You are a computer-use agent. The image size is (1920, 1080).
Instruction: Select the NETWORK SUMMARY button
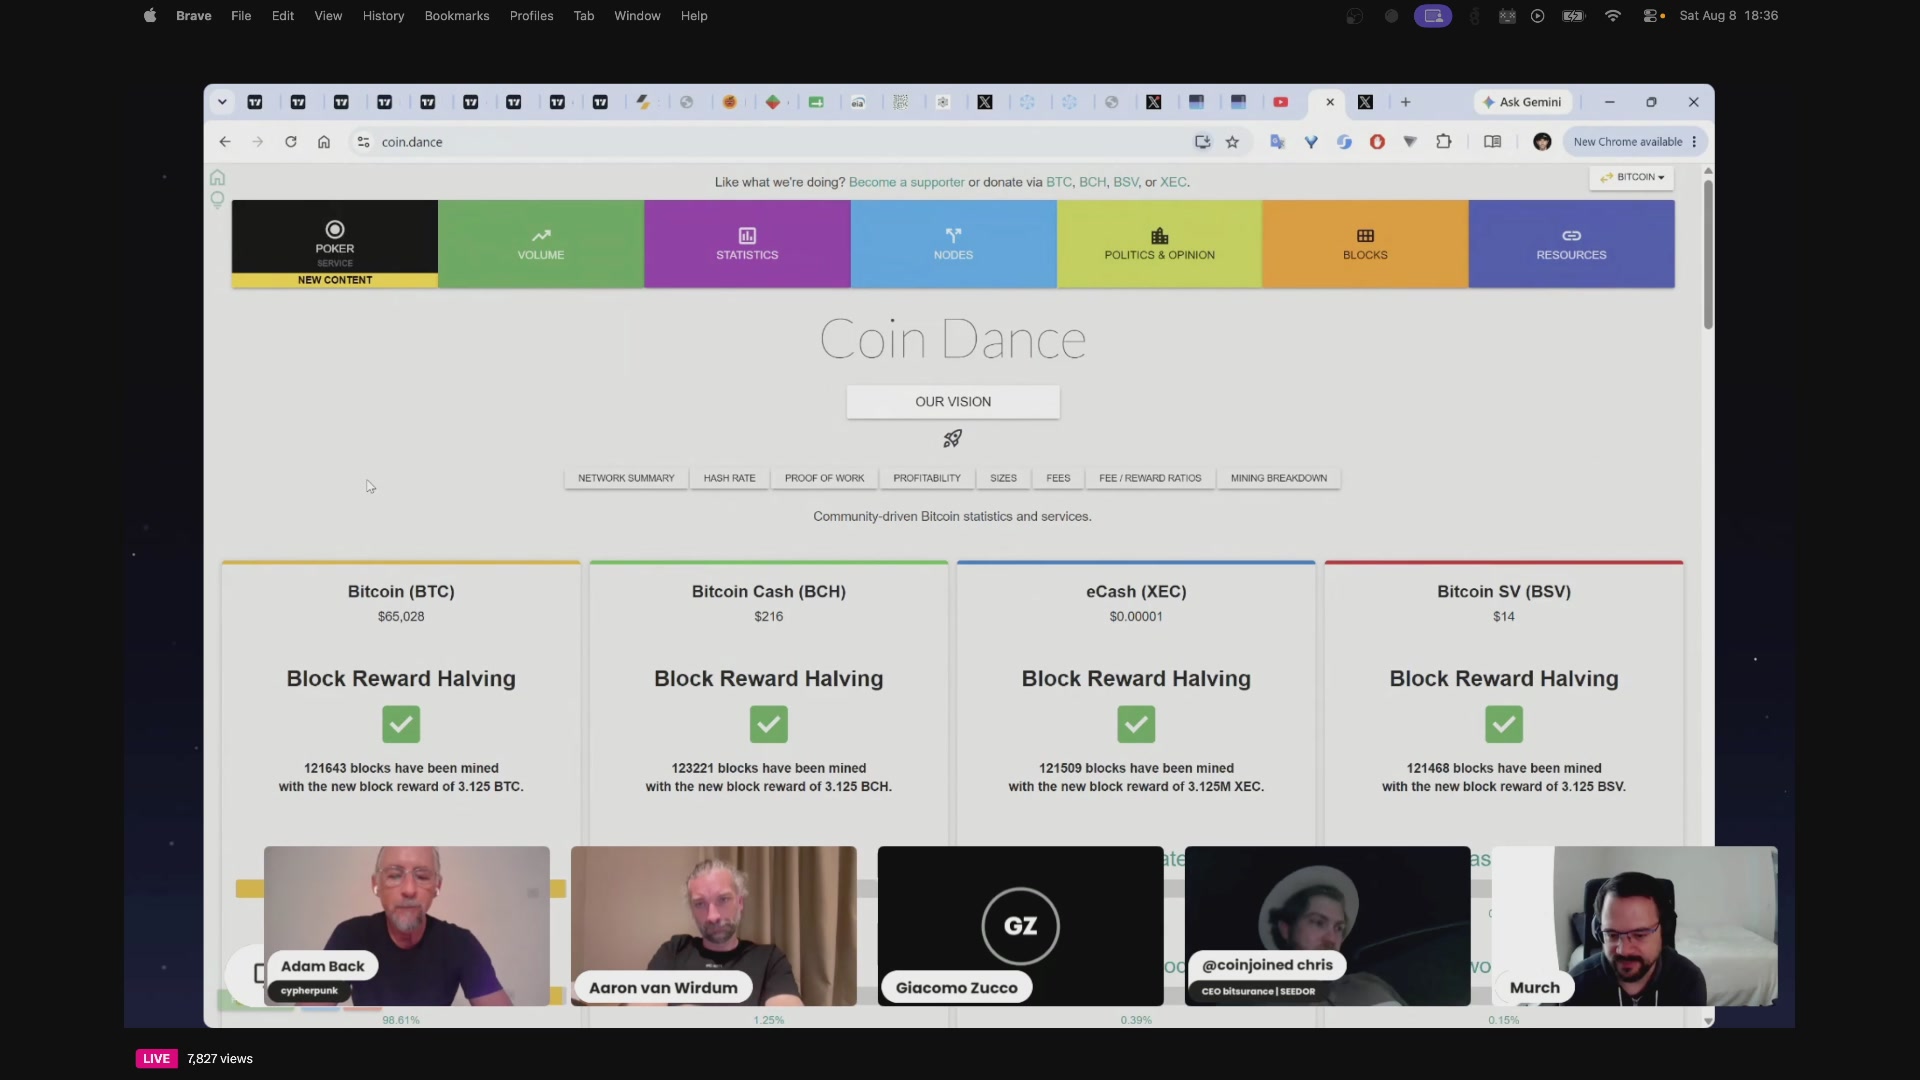pyautogui.click(x=626, y=478)
